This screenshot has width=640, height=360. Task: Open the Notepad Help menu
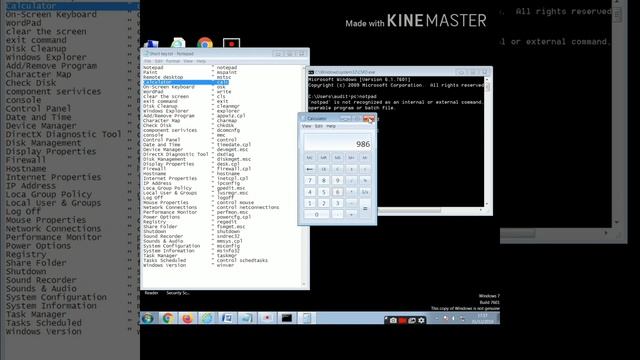tap(201, 61)
